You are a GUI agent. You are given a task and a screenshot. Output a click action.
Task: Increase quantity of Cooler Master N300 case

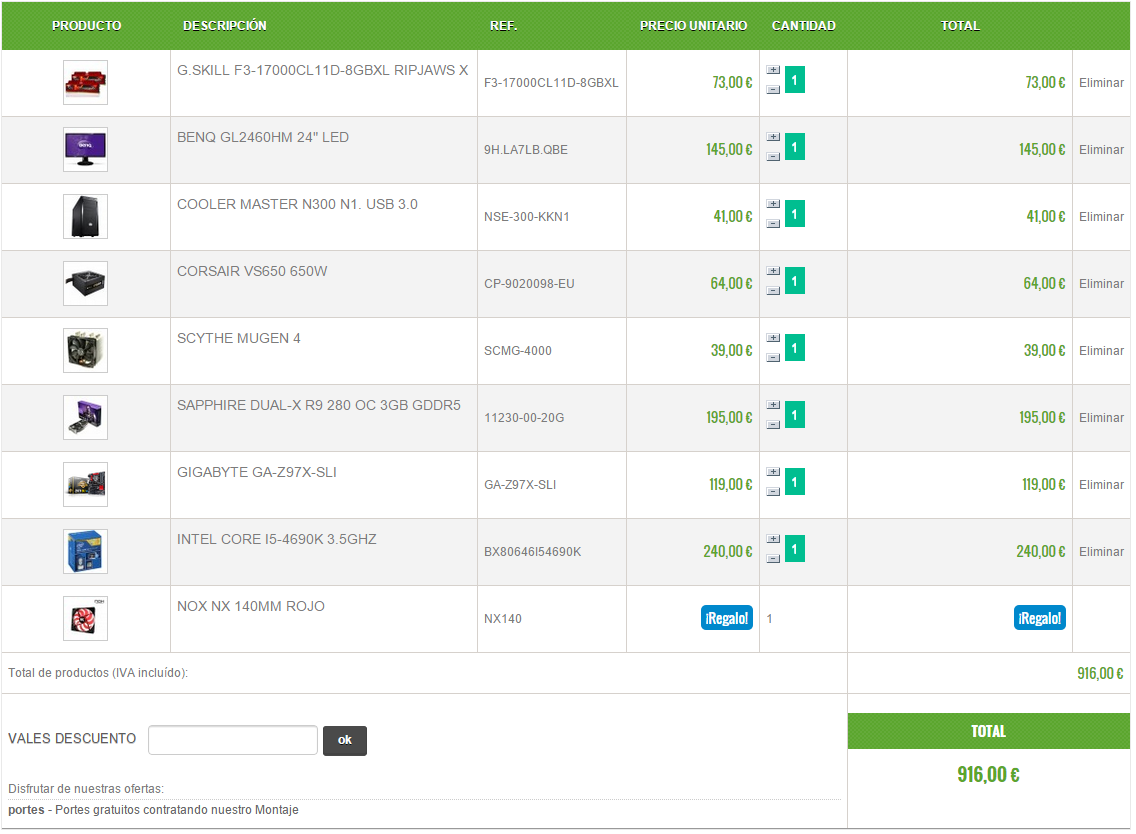click(773, 204)
